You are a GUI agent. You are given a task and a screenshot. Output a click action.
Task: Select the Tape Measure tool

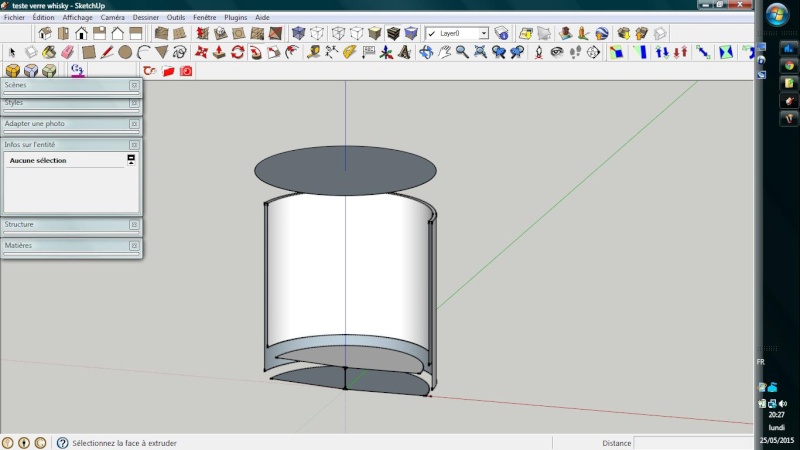[x=313, y=52]
